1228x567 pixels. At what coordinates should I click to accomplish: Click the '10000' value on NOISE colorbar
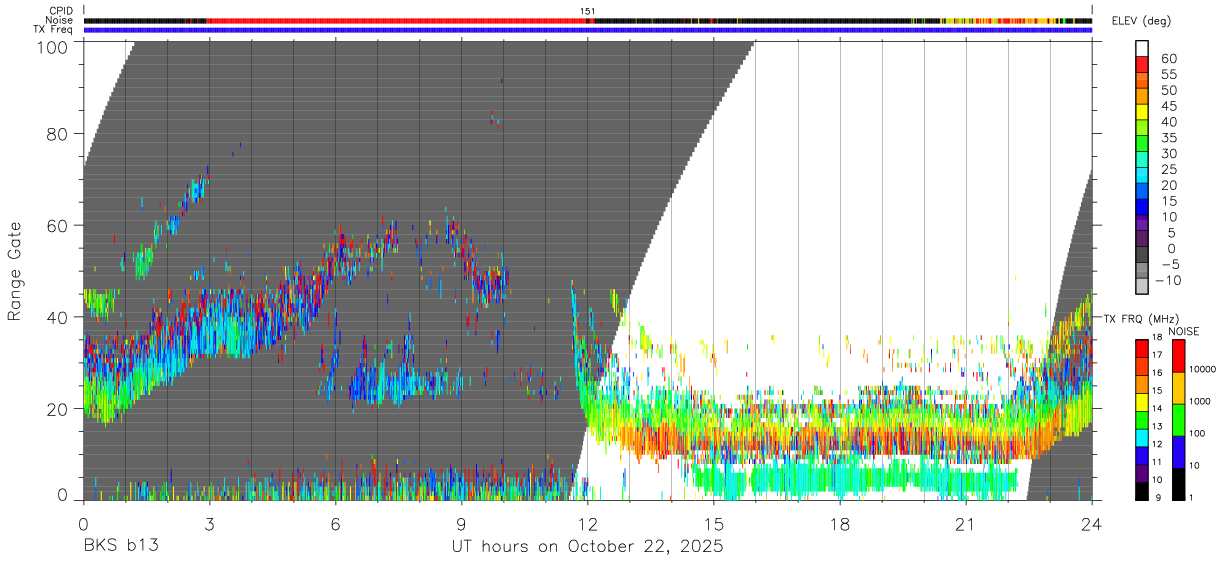coord(1204,370)
